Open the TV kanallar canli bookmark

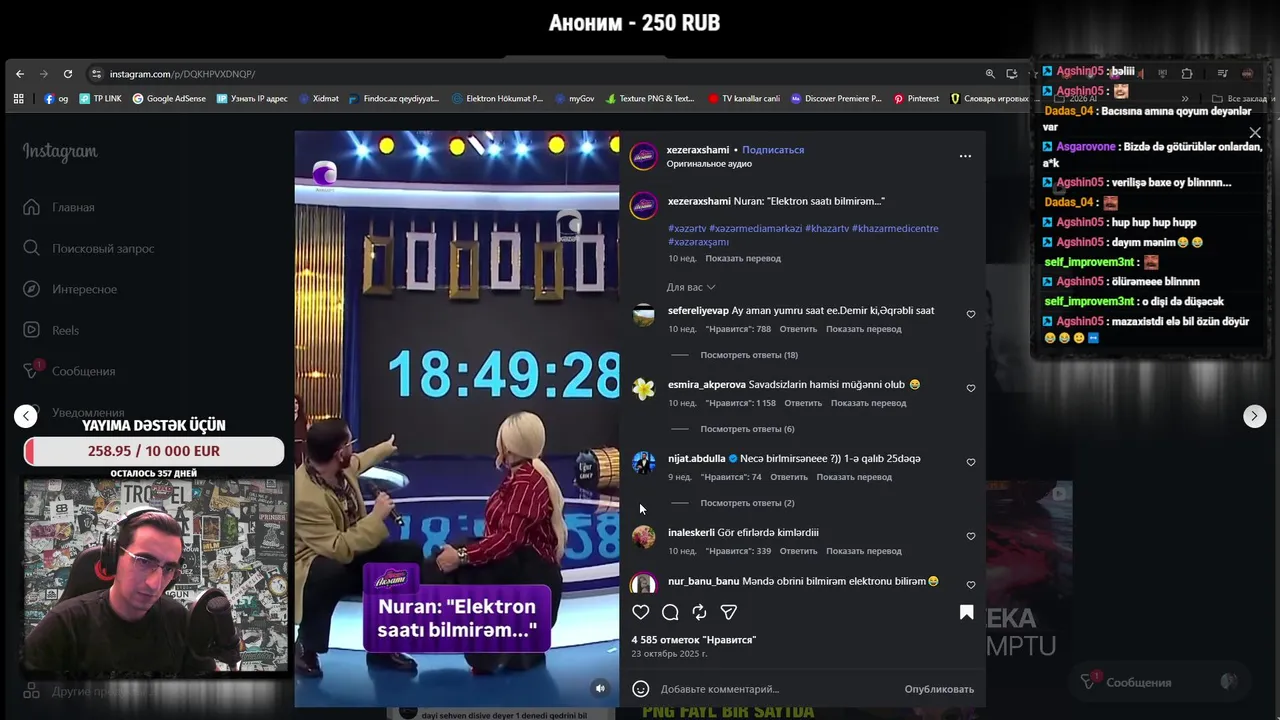click(x=744, y=99)
